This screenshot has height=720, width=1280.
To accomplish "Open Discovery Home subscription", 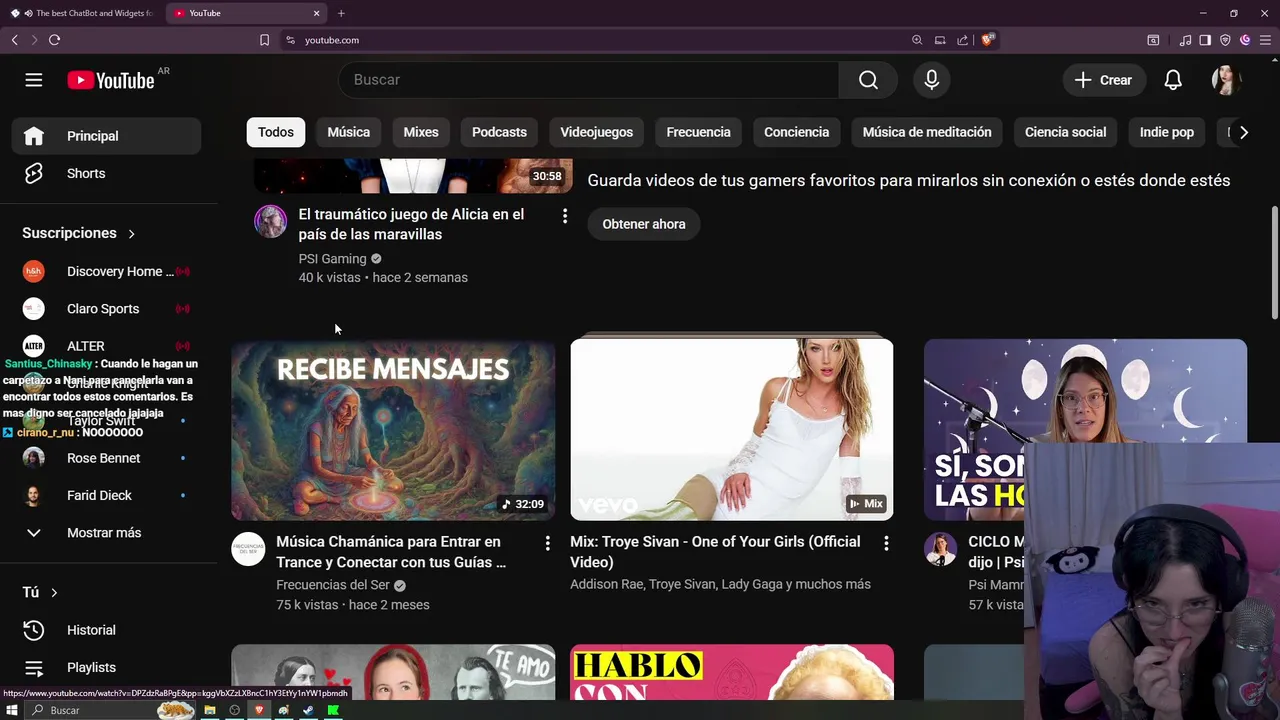I will 107,272.
